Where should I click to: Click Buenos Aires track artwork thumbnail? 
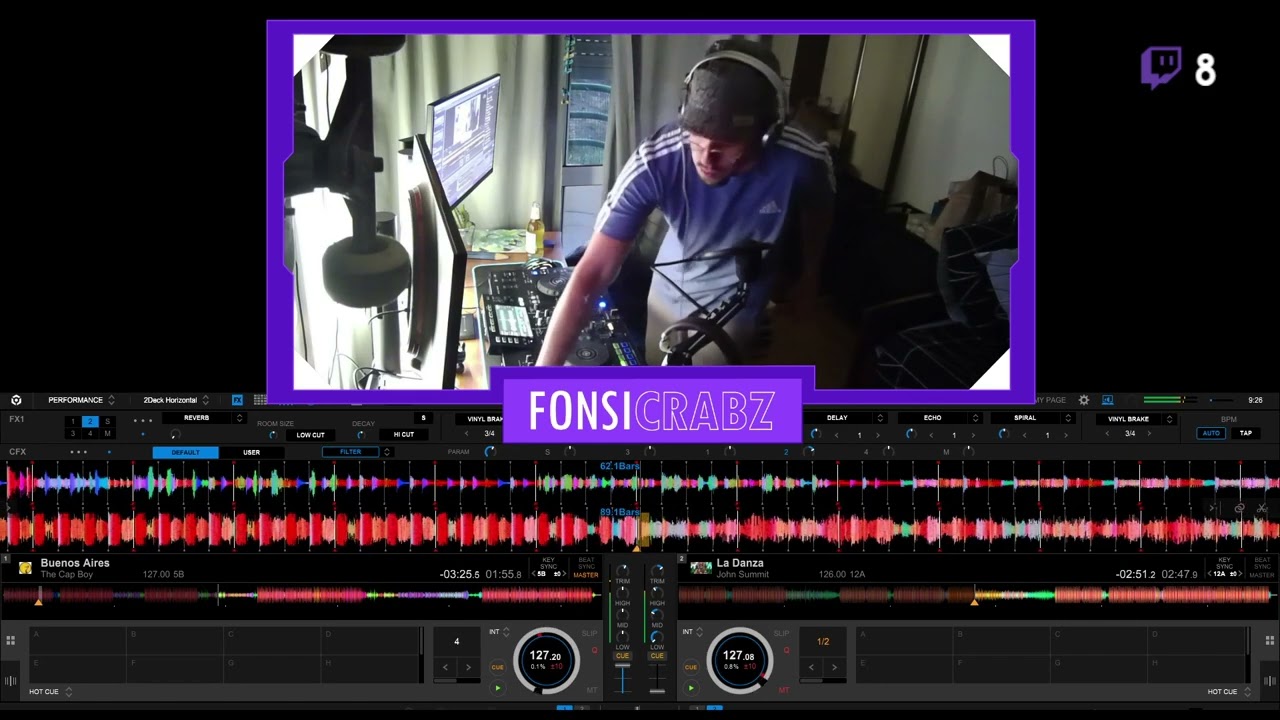point(25,568)
